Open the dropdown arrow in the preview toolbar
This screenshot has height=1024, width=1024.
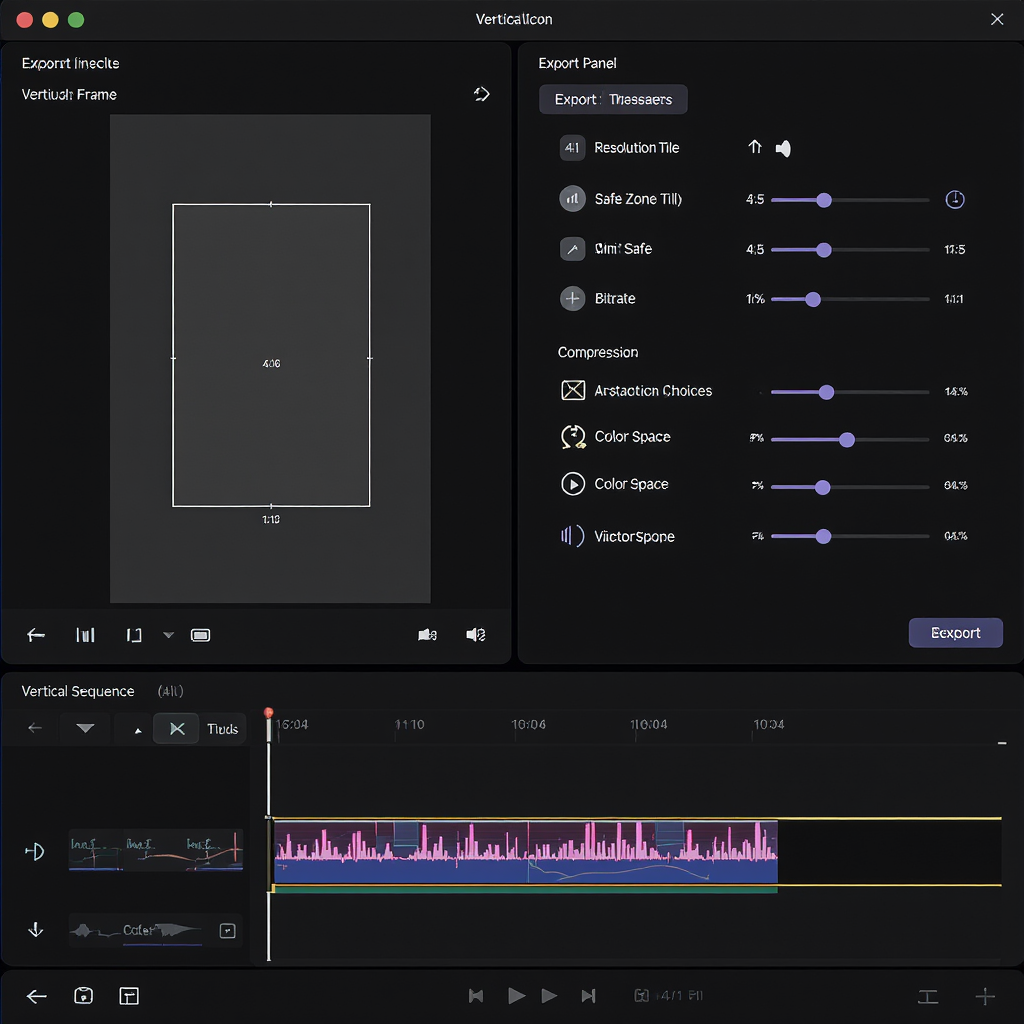pyautogui.click(x=168, y=635)
